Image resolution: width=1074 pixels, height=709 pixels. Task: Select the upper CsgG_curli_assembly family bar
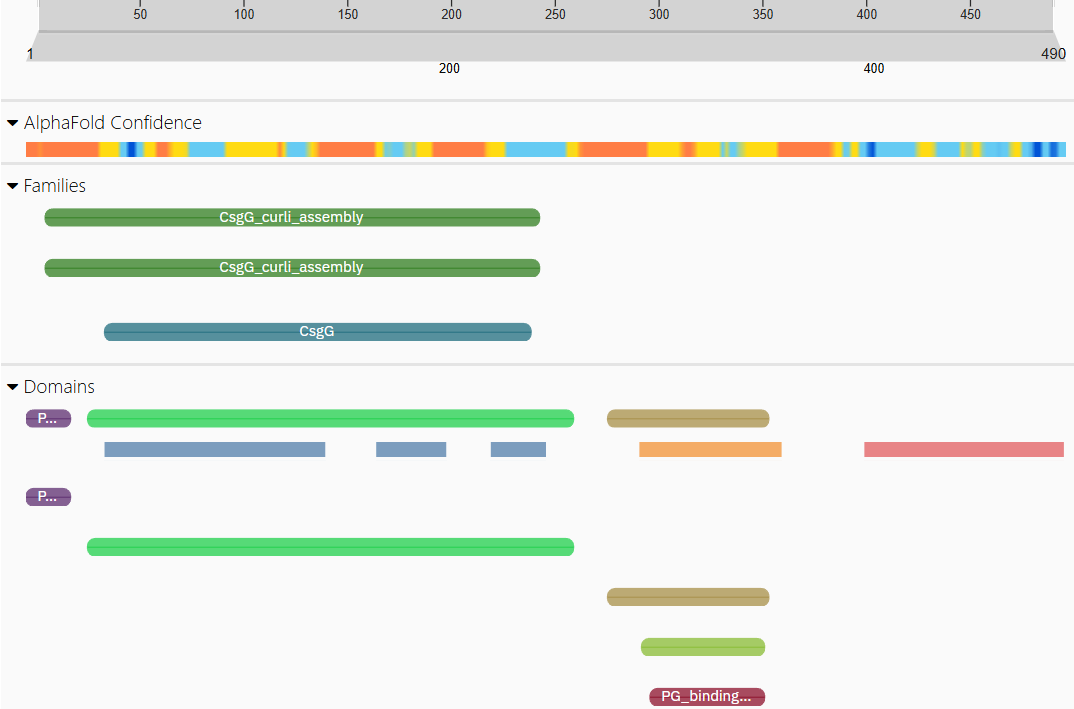[292, 217]
